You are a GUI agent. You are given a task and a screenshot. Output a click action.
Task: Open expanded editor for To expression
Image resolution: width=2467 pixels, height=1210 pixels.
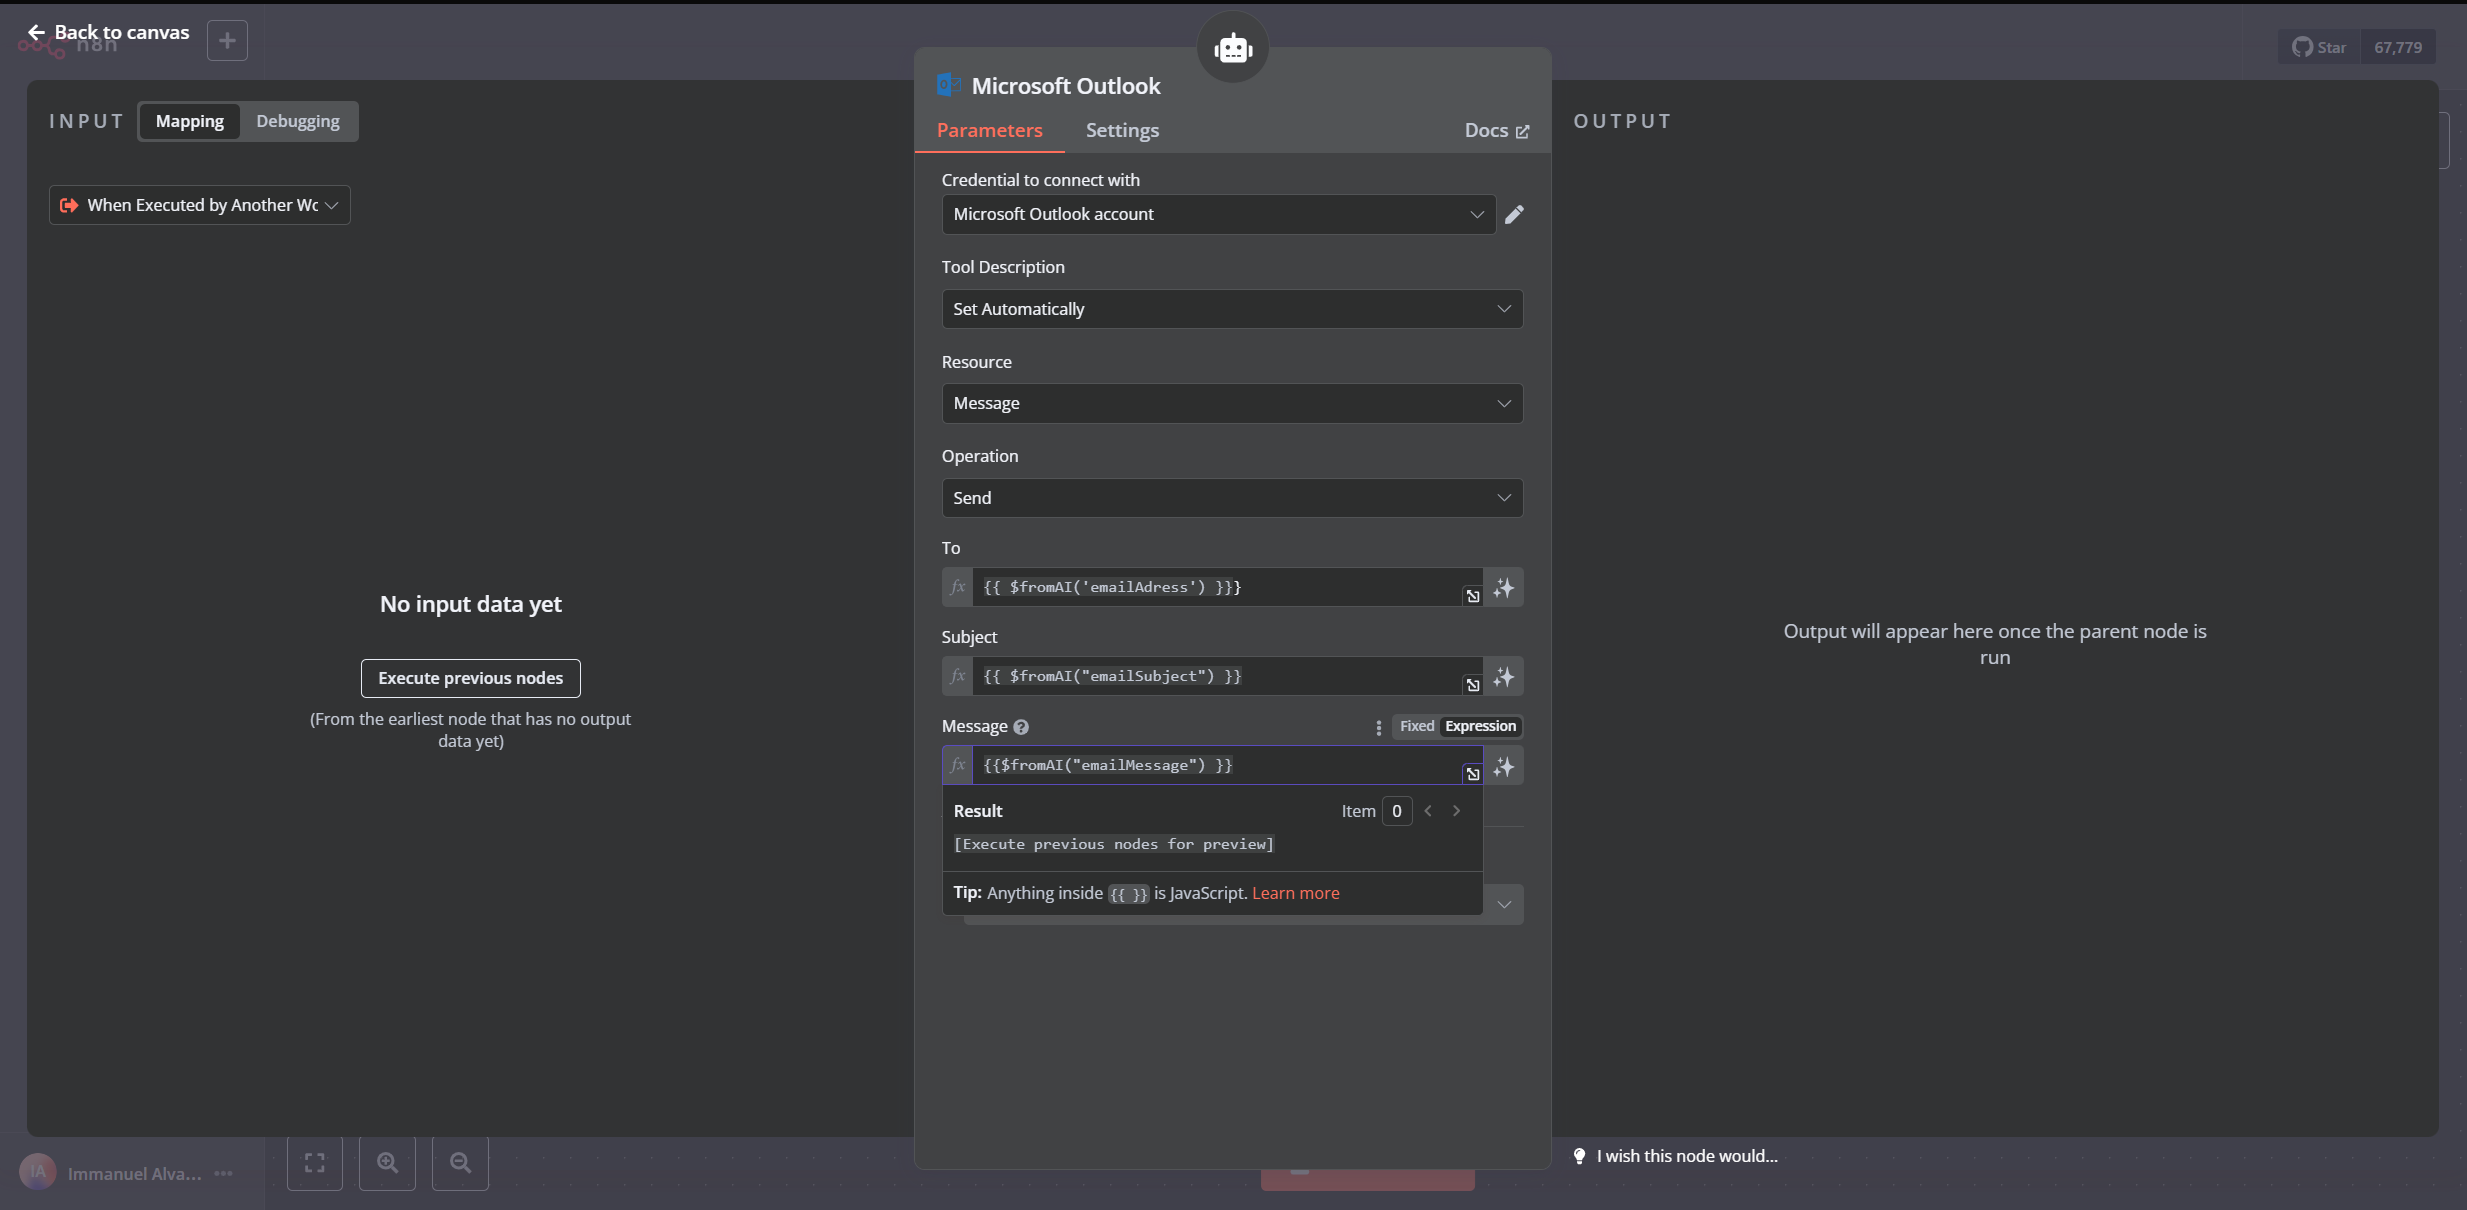(x=1472, y=596)
